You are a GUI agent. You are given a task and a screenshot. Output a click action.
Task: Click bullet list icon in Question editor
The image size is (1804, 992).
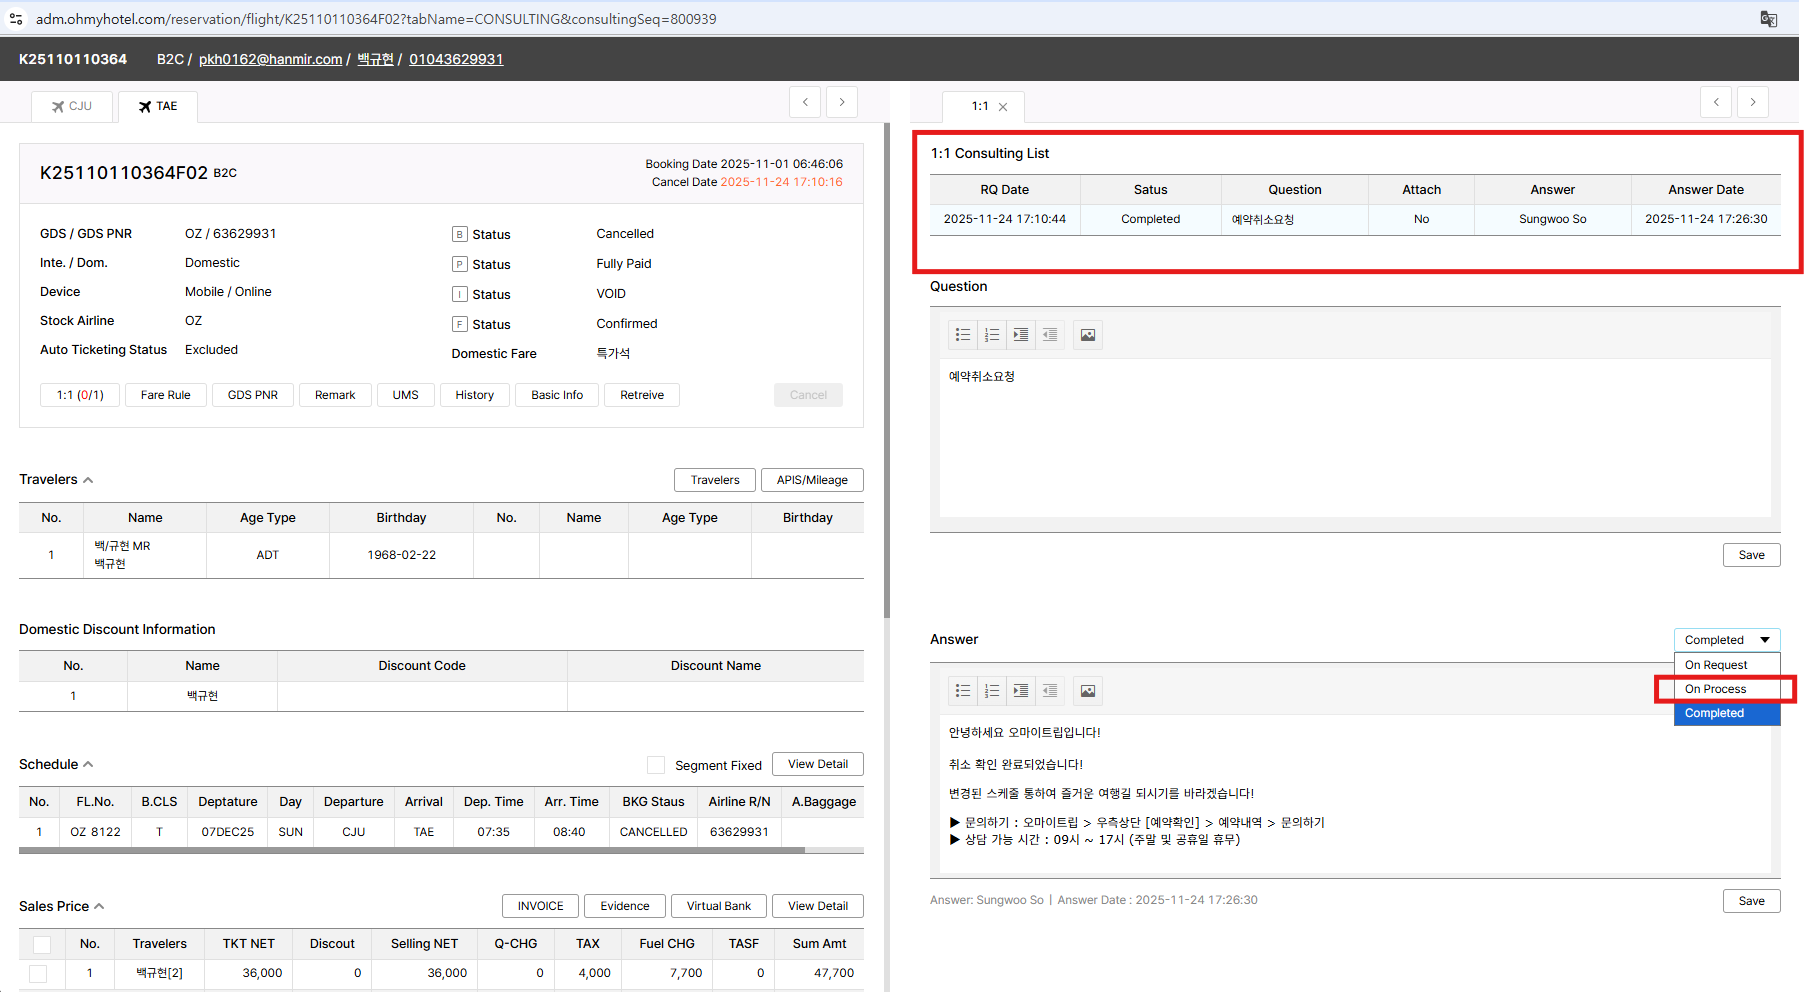pyautogui.click(x=962, y=335)
